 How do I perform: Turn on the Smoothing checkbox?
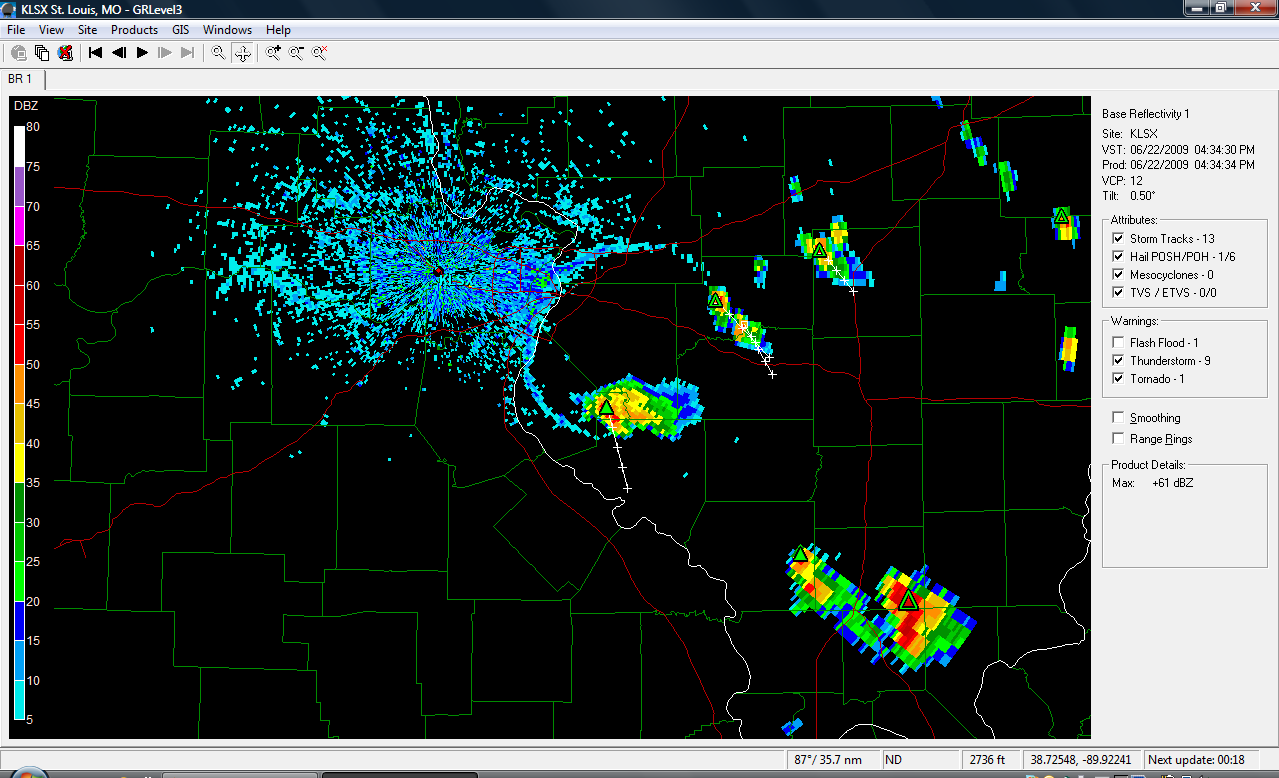(1118, 418)
